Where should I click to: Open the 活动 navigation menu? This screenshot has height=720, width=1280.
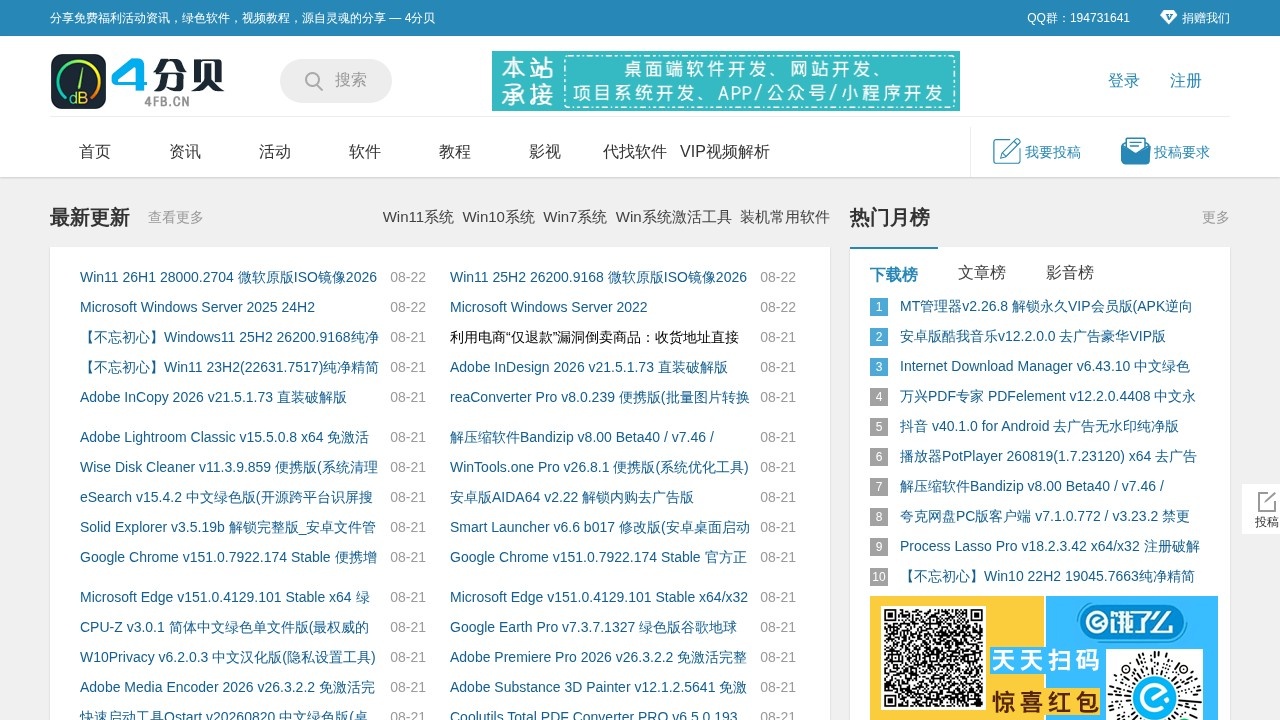pos(275,152)
